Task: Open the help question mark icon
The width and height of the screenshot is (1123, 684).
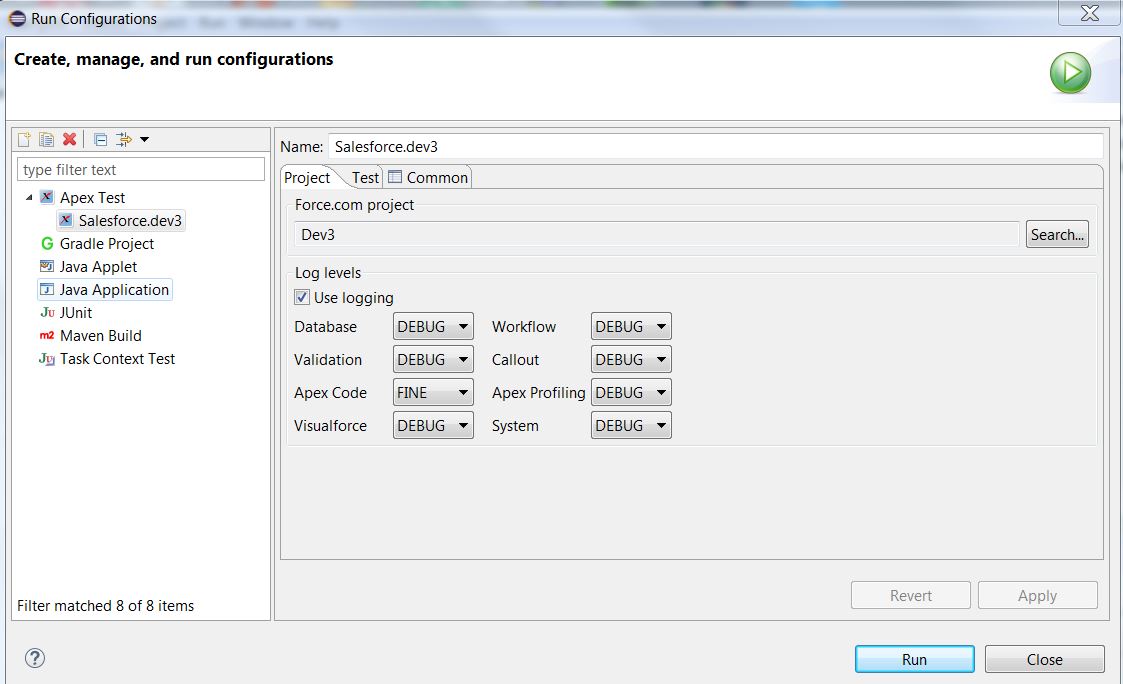Action: [x=34, y=658]
